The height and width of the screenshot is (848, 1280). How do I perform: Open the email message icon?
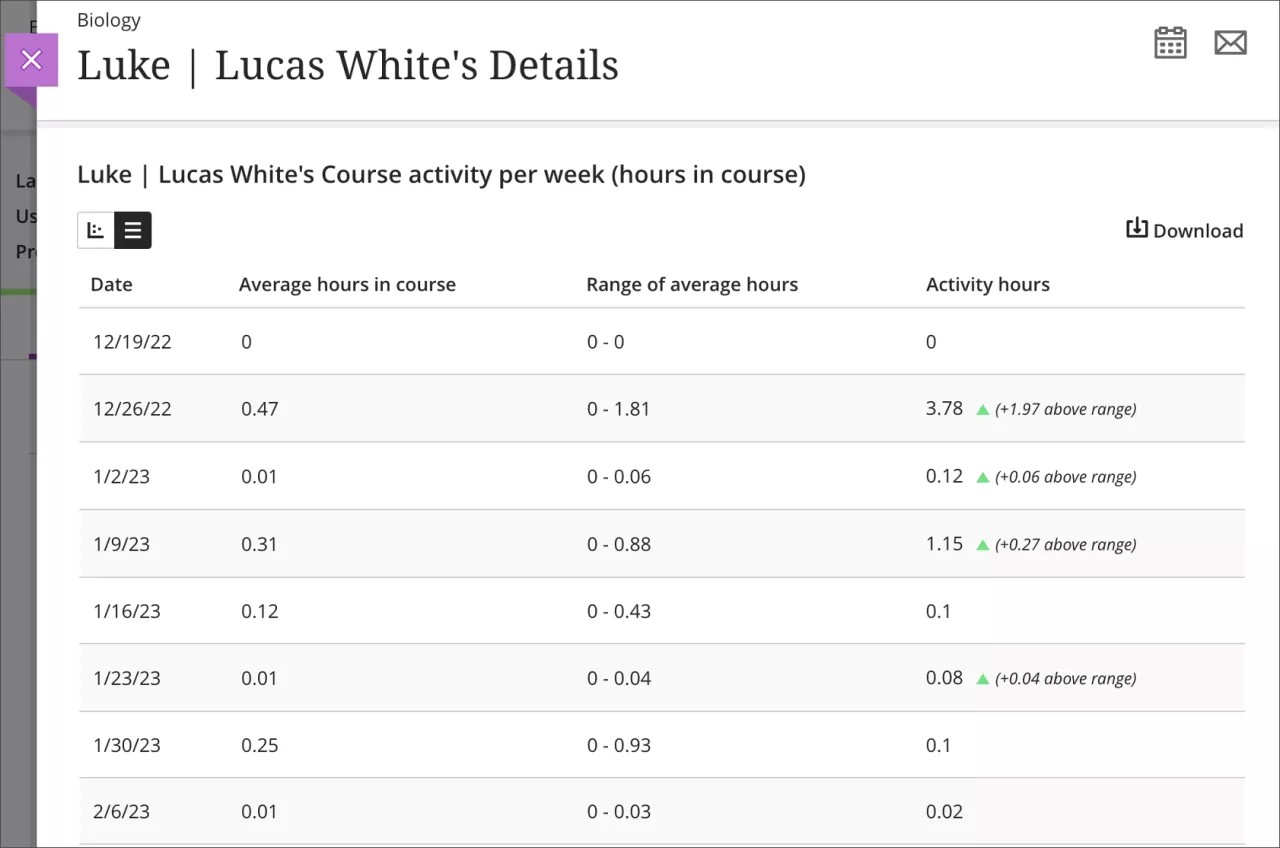point(1231,42)
